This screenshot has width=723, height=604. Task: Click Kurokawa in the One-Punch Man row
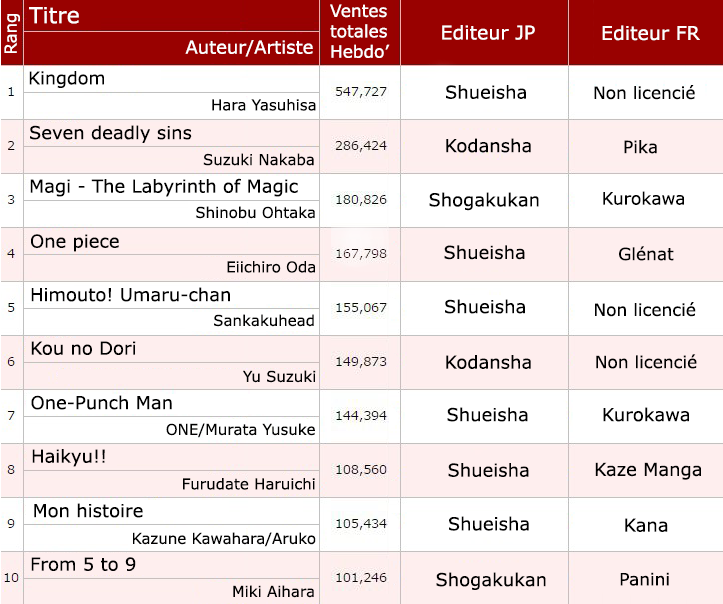click(646, 415)
